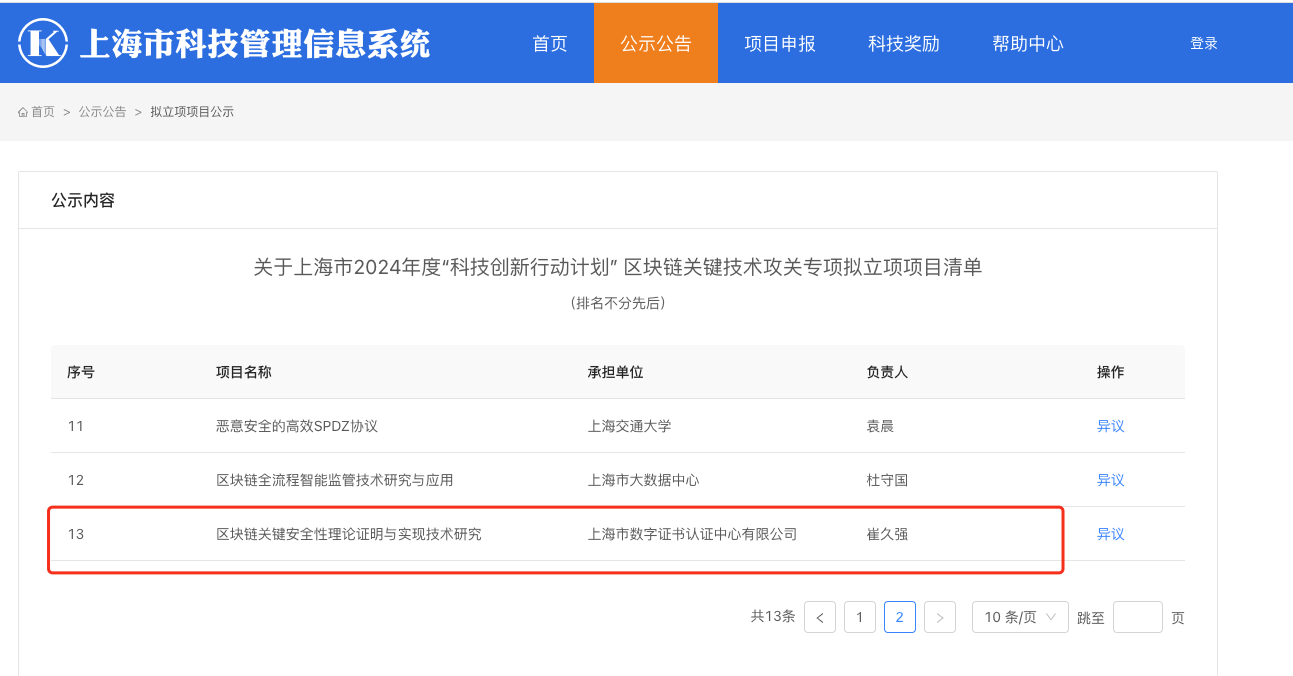Click 负责人 column header
1293x676 pixels.
point(887,372)
